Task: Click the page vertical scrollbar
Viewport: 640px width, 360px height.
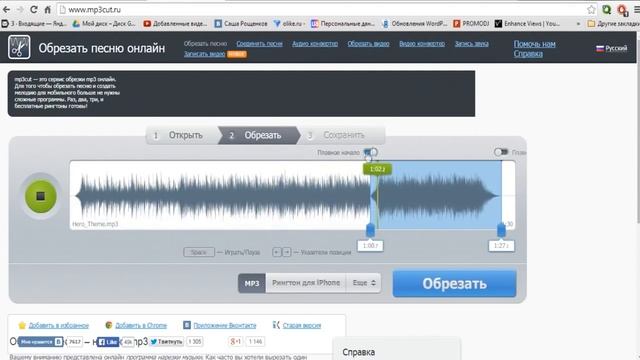Action: pyautogui.click(x=638, y=129)
